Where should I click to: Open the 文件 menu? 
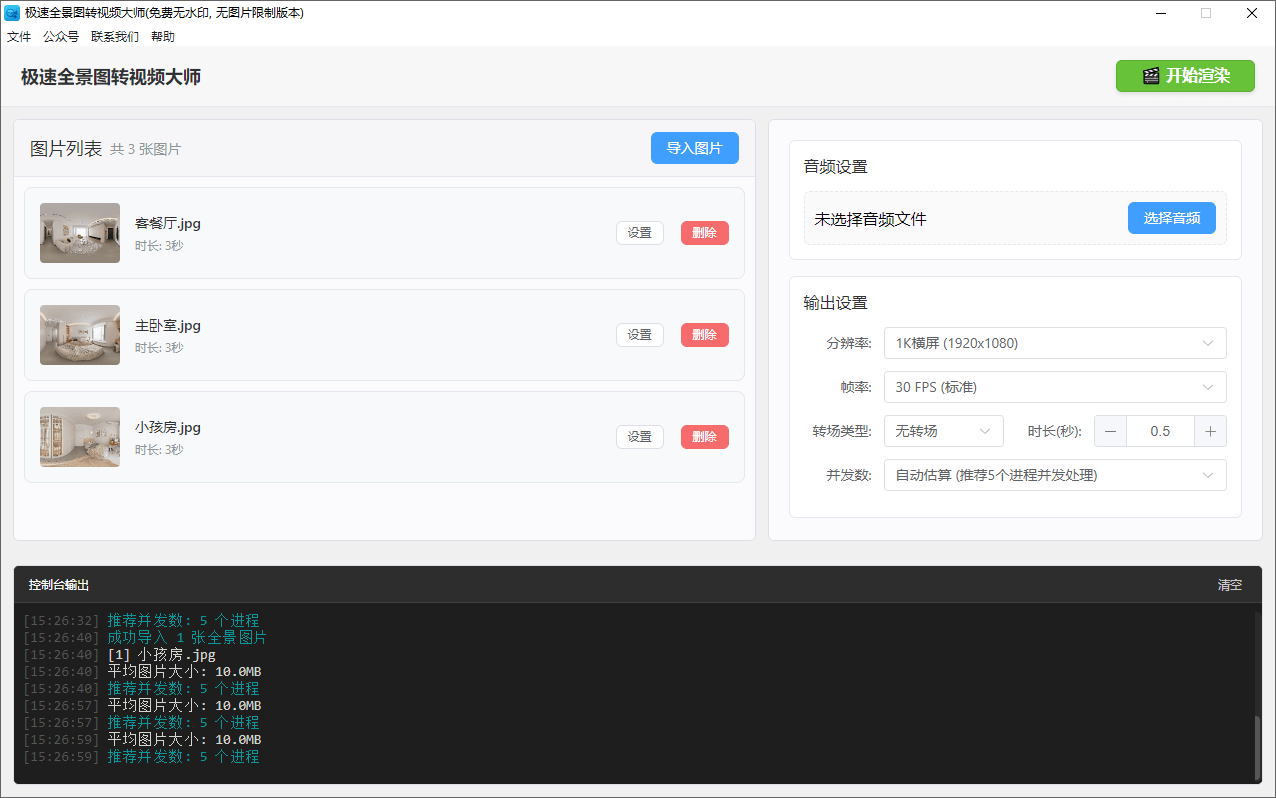tap(19, 37)
